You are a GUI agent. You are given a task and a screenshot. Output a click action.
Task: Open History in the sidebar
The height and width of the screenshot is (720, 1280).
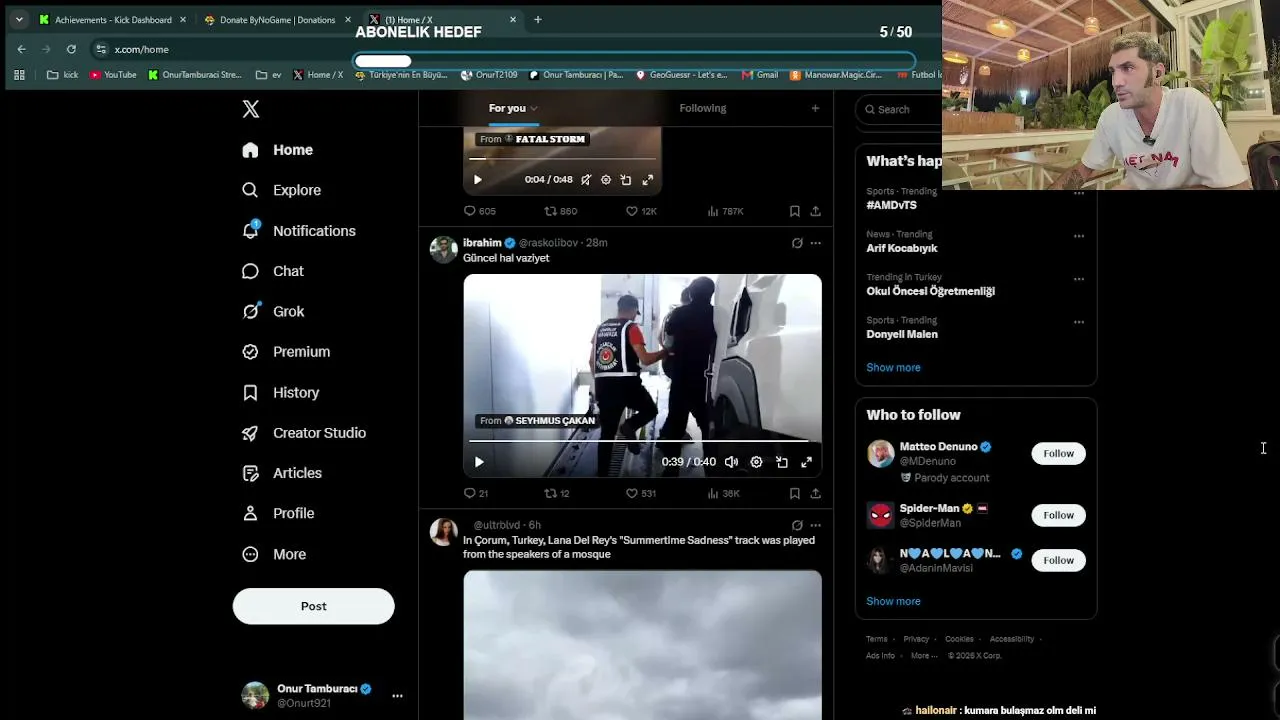pos(281,393)
